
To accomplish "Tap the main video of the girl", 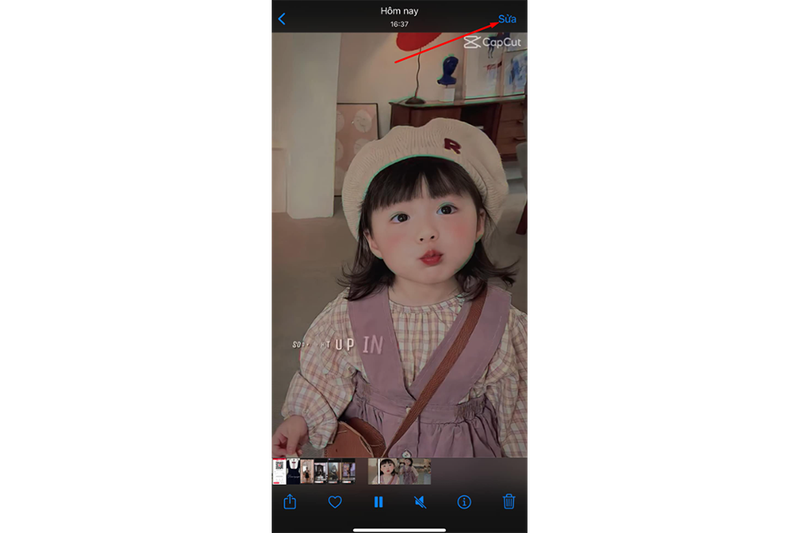I will point(399,245).
